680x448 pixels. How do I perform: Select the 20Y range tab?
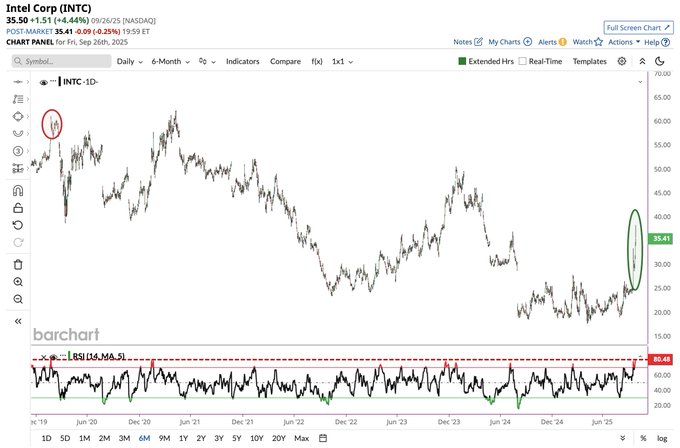pos(279,438)
